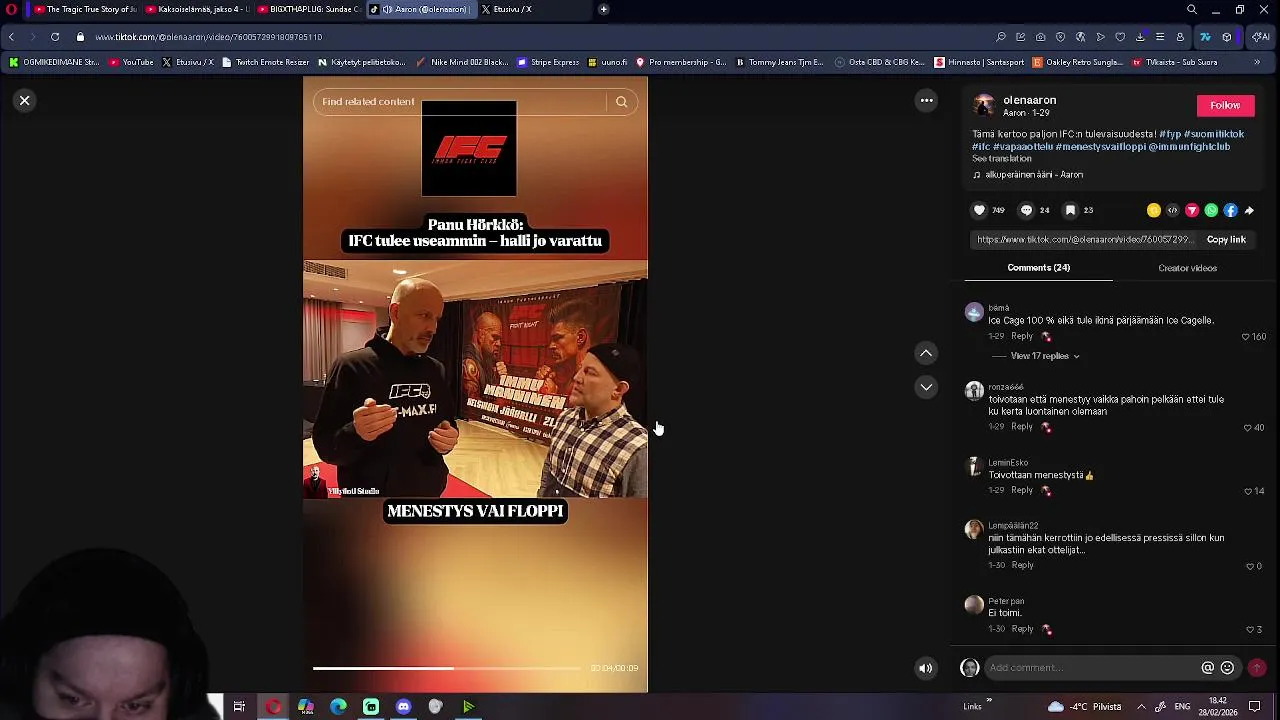Like the LeminEsko comment (14 likes)

pos(1247,492)
